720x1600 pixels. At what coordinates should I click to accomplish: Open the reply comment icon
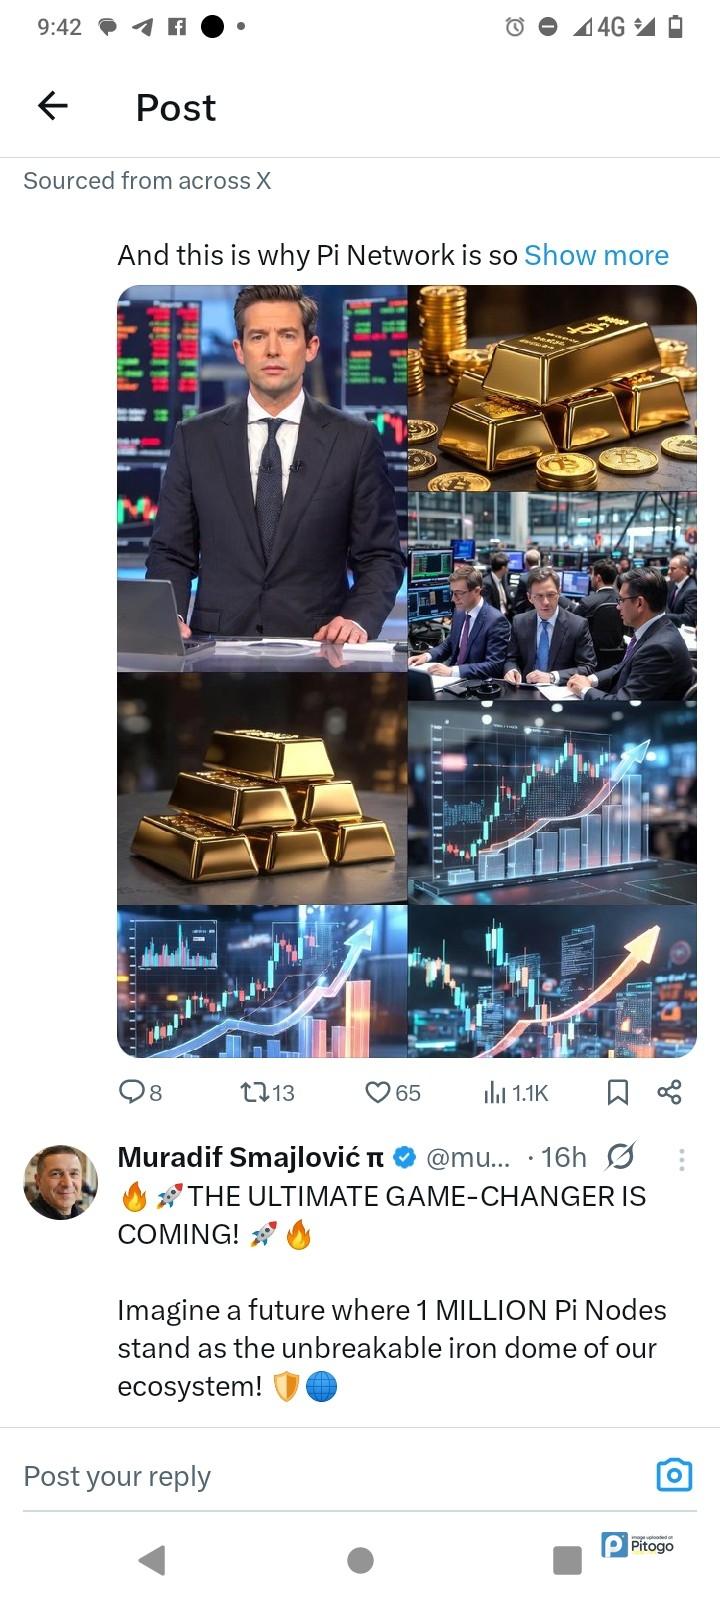(x=132, y=1092)
